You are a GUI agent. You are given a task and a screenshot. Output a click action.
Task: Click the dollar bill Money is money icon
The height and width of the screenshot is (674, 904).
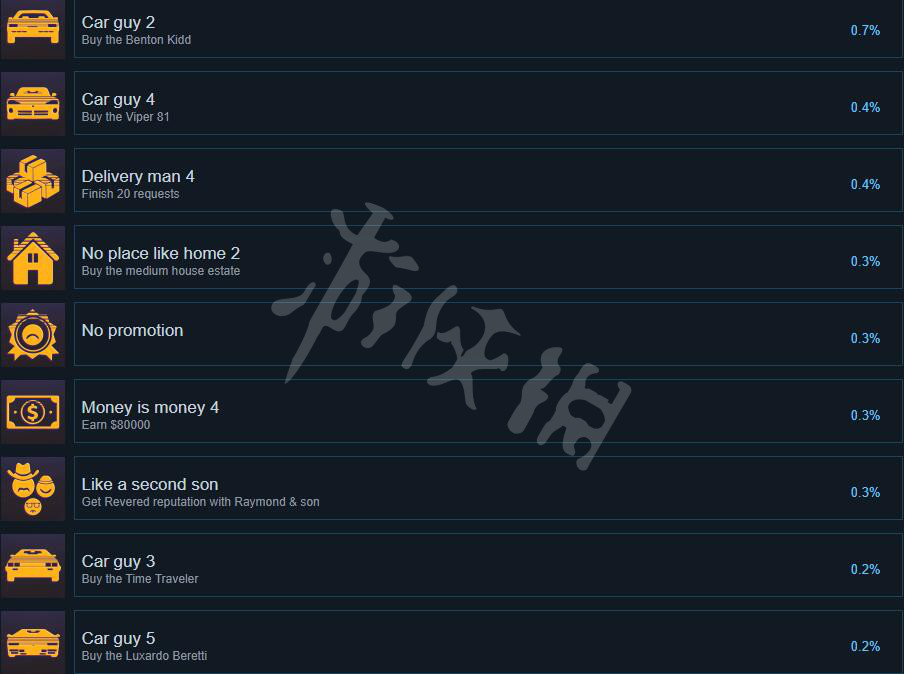click(x=33, y=412)
